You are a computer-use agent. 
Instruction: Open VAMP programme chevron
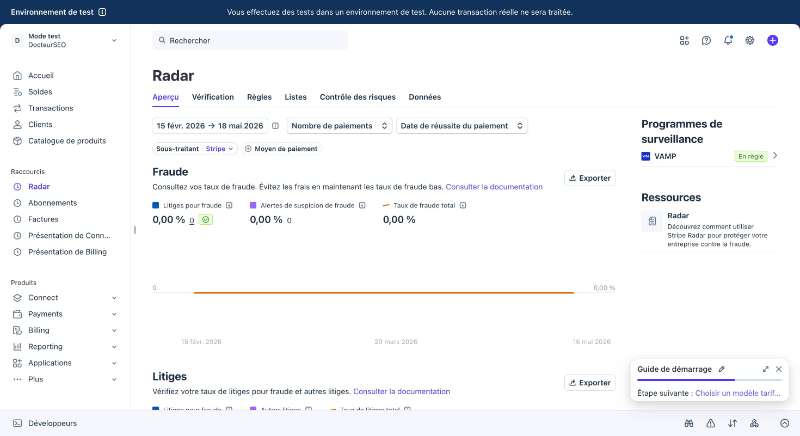click(775, 156)
